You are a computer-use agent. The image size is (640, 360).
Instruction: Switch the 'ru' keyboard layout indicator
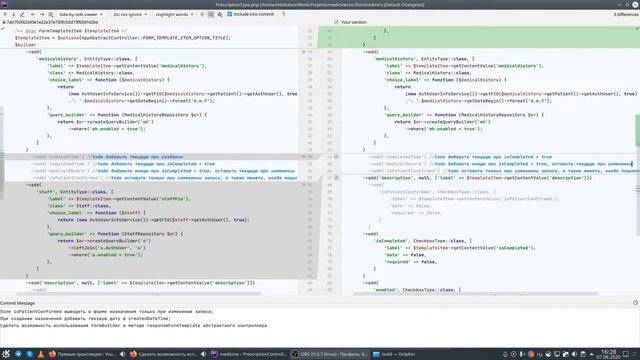pyautogui.click(x=540, y=354)
